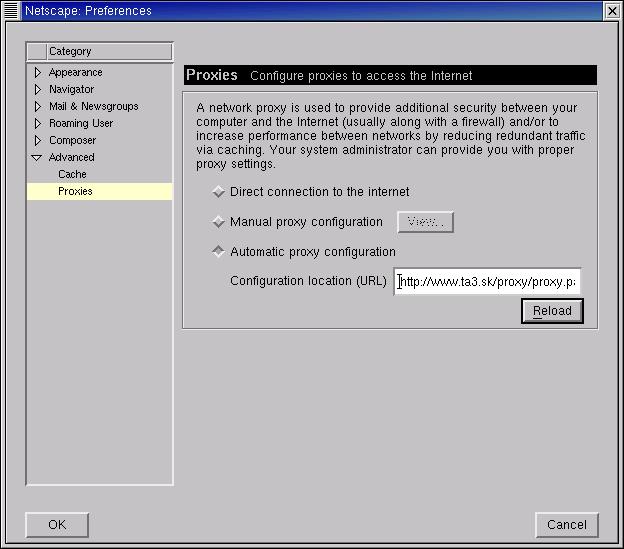Select Roaming User label
This screenshot has height=549, width=624.
pyautogui.click(x=81, y=123)
